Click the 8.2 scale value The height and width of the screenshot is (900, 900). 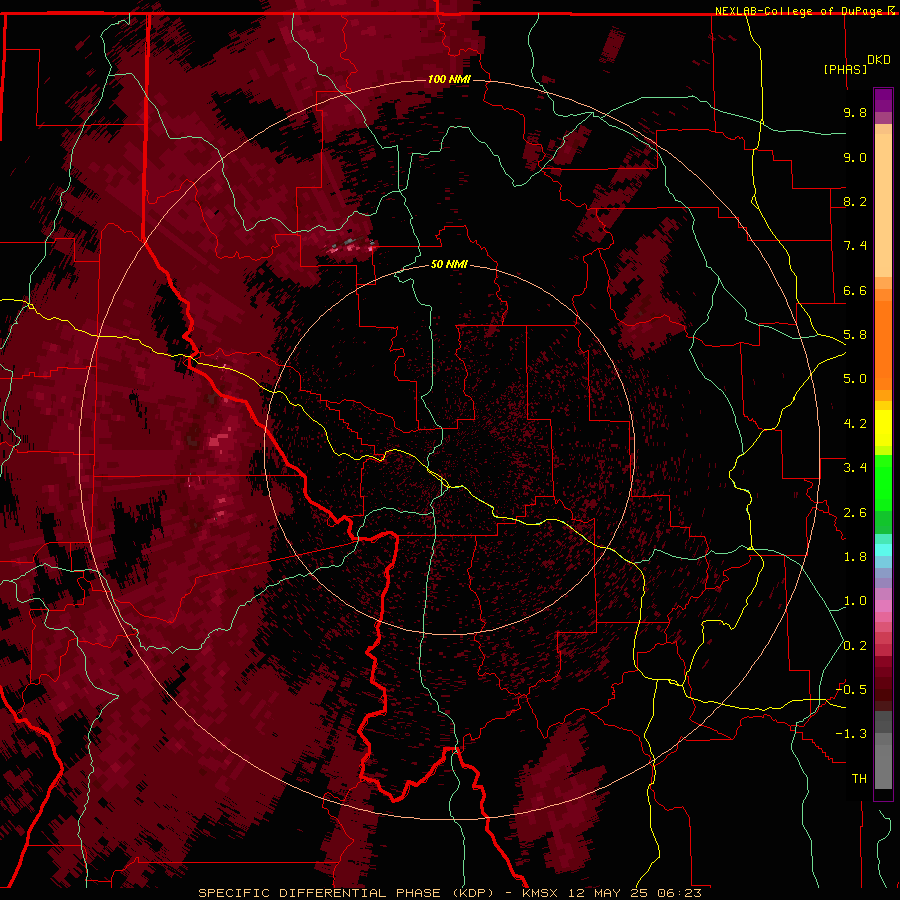click(855, 201)
